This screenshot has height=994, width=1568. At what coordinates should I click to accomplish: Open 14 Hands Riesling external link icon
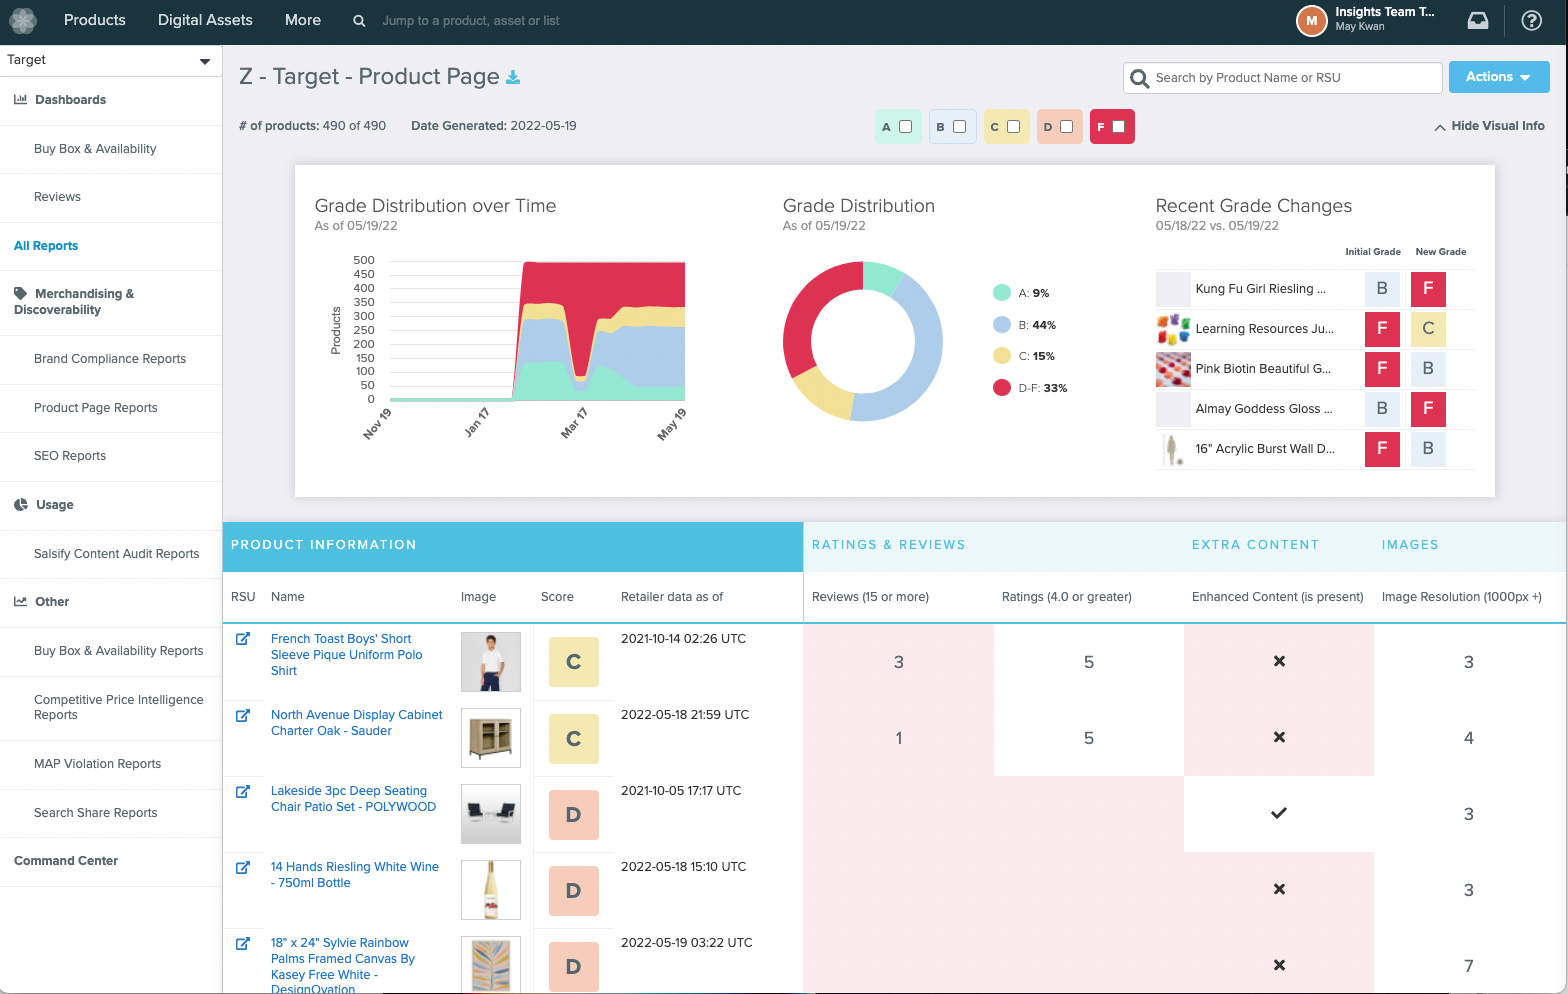(242, 866)
